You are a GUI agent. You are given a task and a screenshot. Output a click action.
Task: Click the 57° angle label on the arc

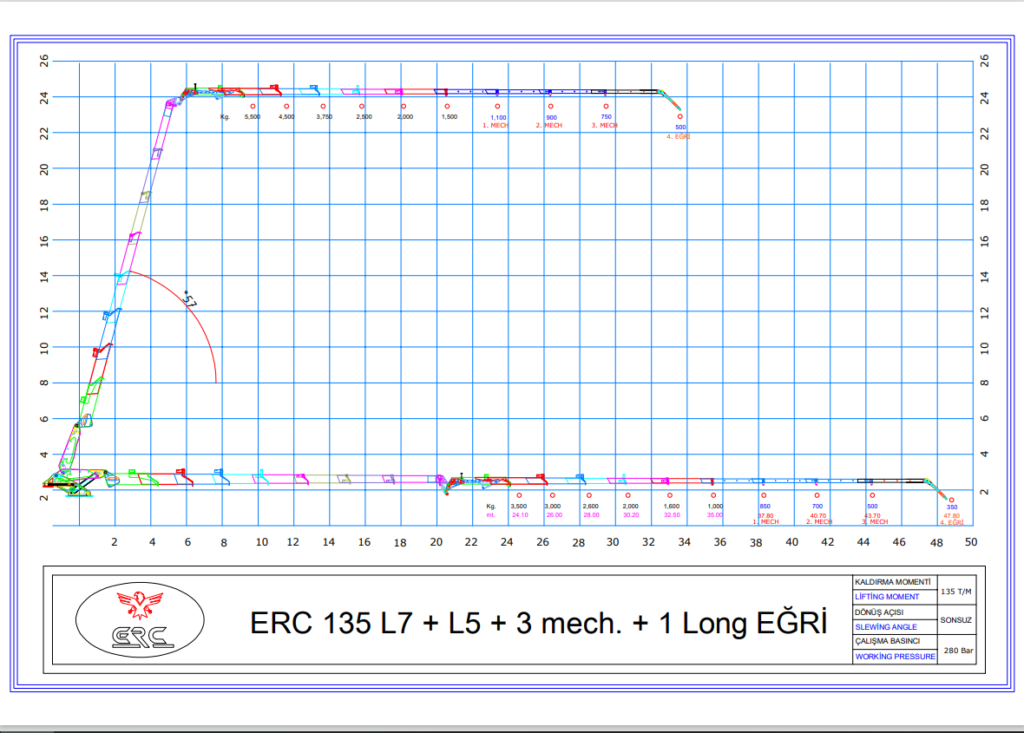pyautogui.click(x=189, y=300)
